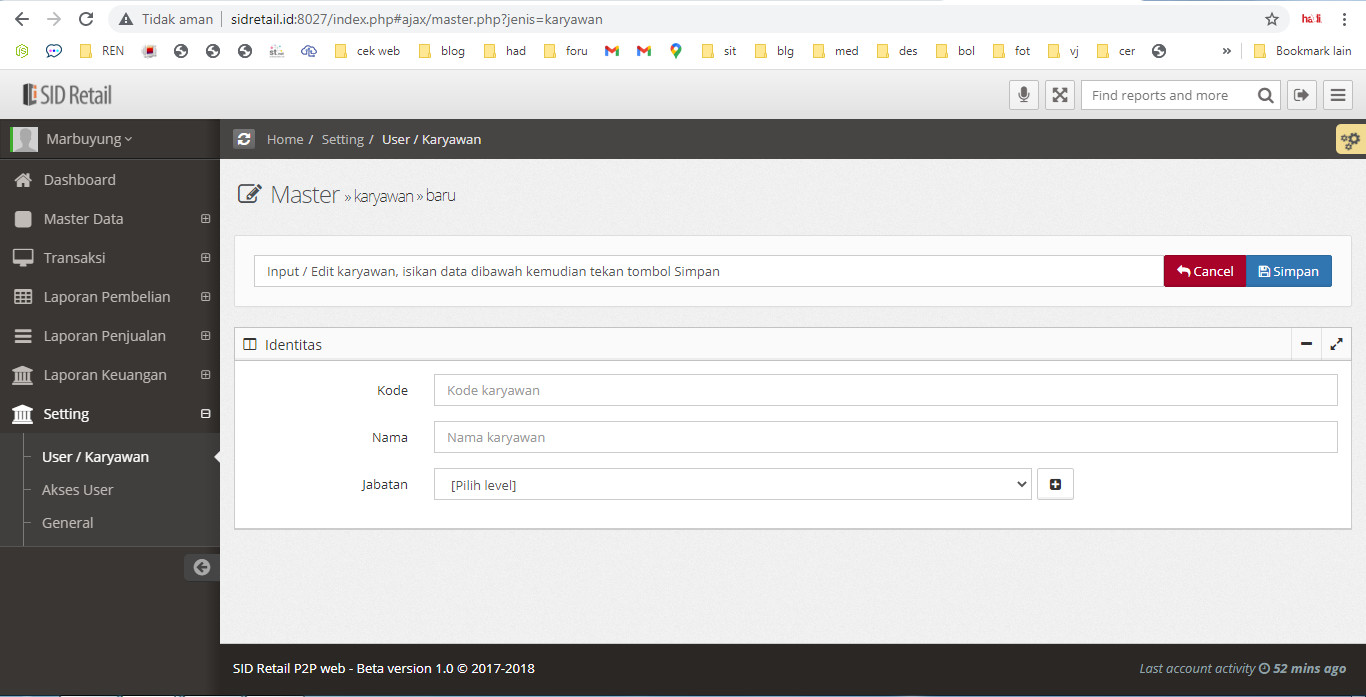Screen dimensions: 1366x697
Task: Collapse the sidebar with left arrow
Action: tap(202, 567)
